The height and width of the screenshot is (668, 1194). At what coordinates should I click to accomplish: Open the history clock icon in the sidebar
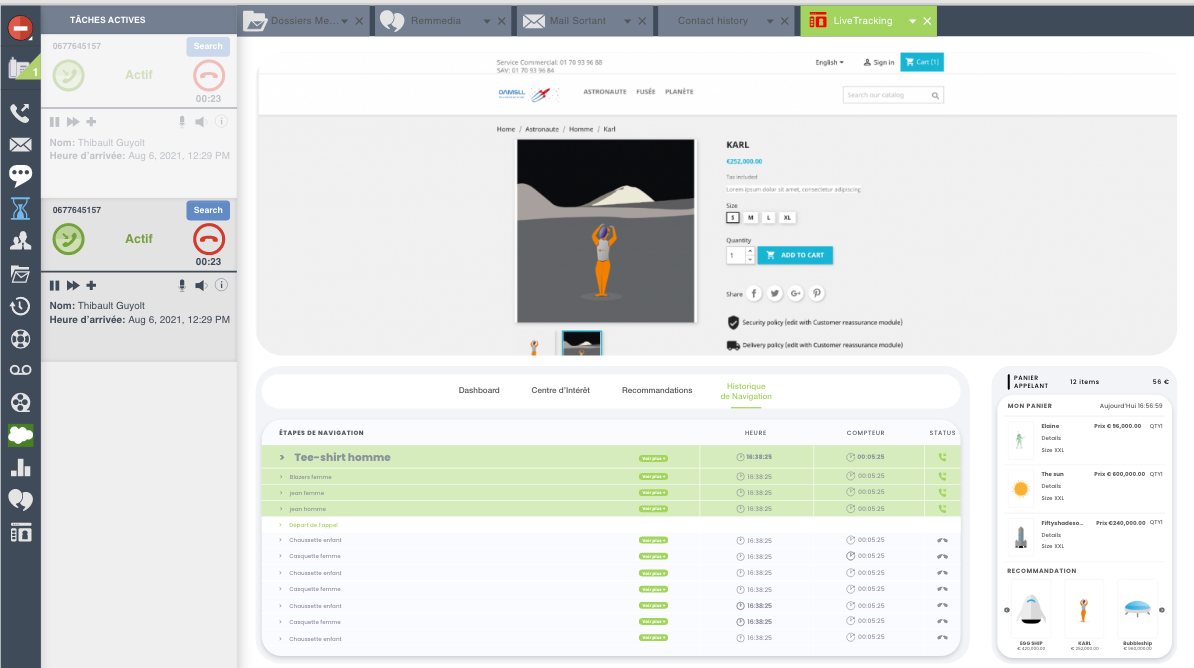(x=21, y=306)
